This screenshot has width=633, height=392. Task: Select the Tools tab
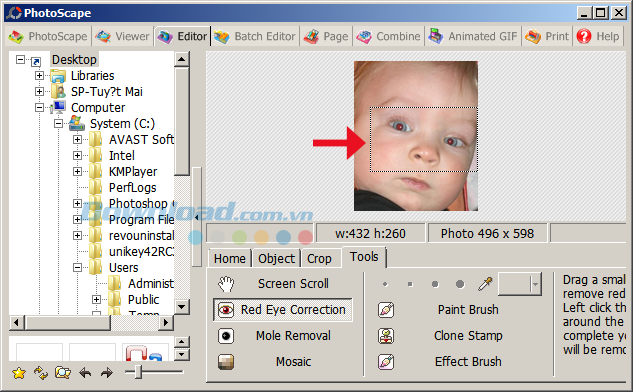364,257
